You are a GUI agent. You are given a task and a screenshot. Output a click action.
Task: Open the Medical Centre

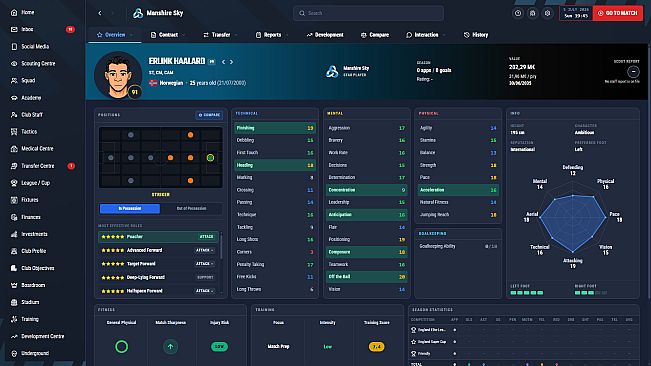pyautogui.click(x=37, y=149)
